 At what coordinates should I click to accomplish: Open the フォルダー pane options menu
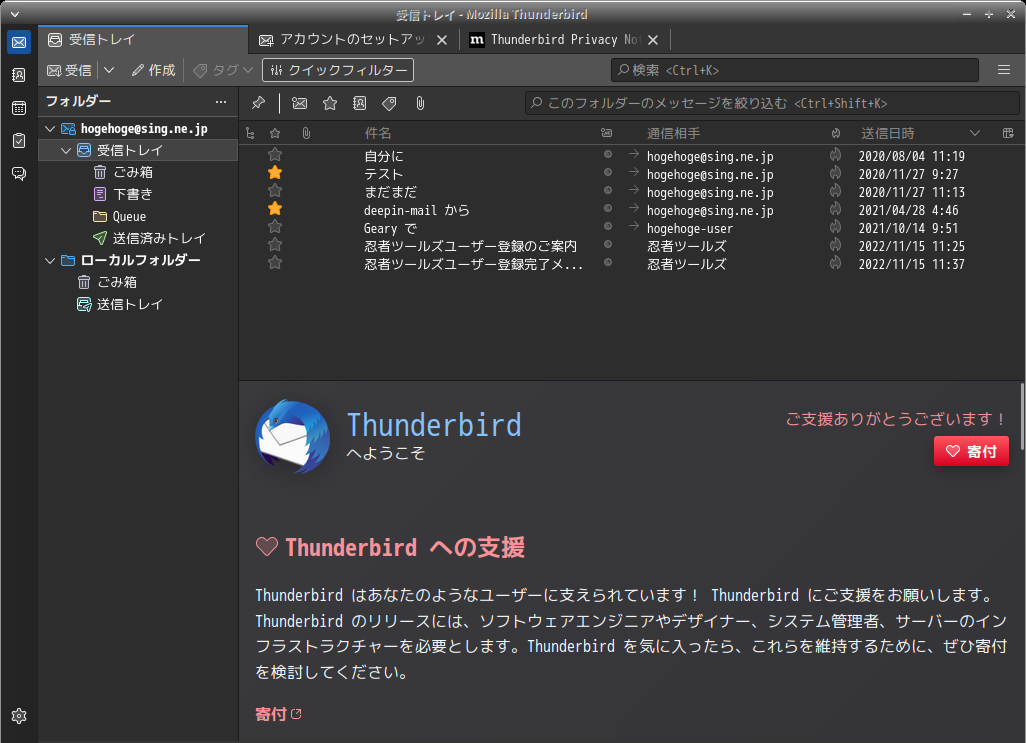click(221, 101)
